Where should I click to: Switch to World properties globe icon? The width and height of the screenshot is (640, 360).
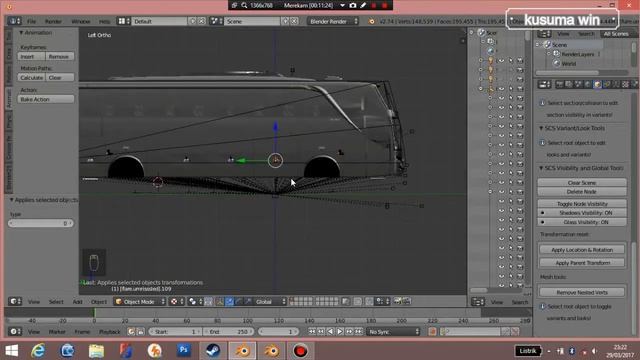(588, 84)
